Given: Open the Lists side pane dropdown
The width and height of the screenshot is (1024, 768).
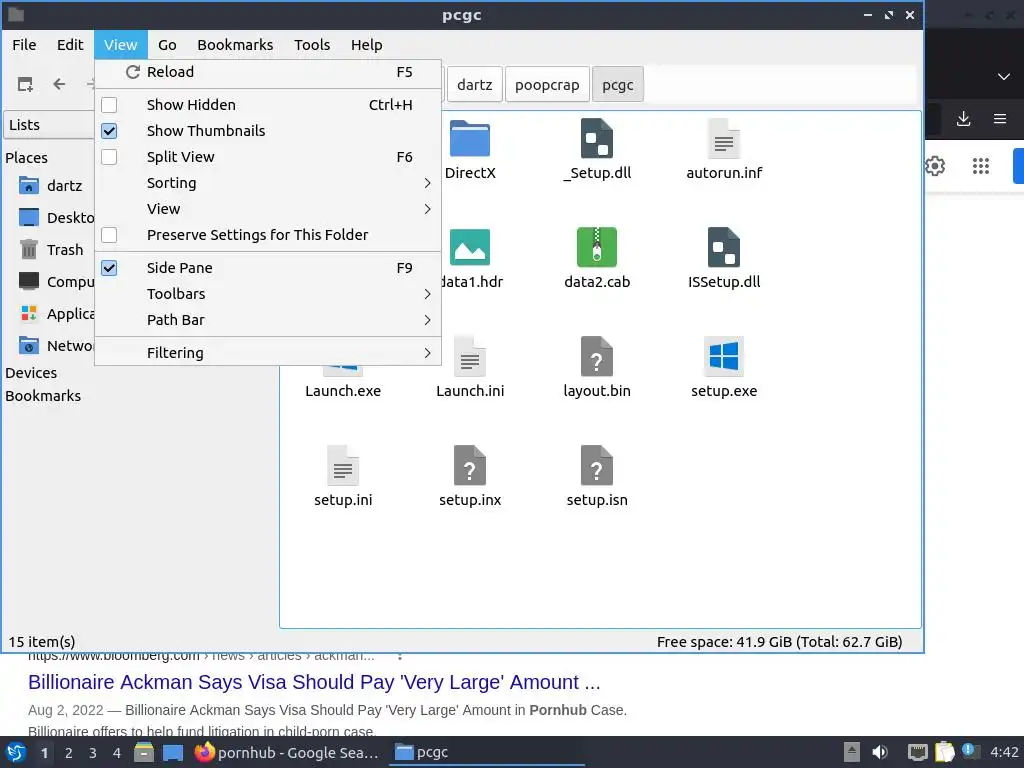Looking at the screenshot, I should pos(50,125).
